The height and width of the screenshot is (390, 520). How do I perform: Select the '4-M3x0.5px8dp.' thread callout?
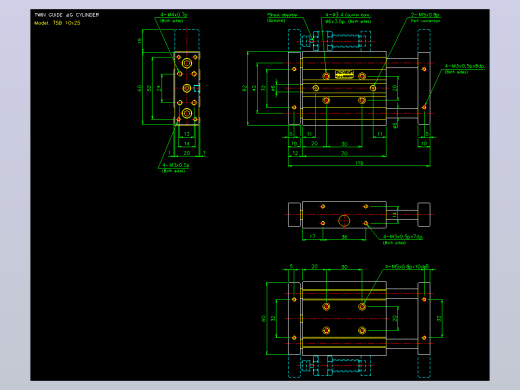pos(465,66)
